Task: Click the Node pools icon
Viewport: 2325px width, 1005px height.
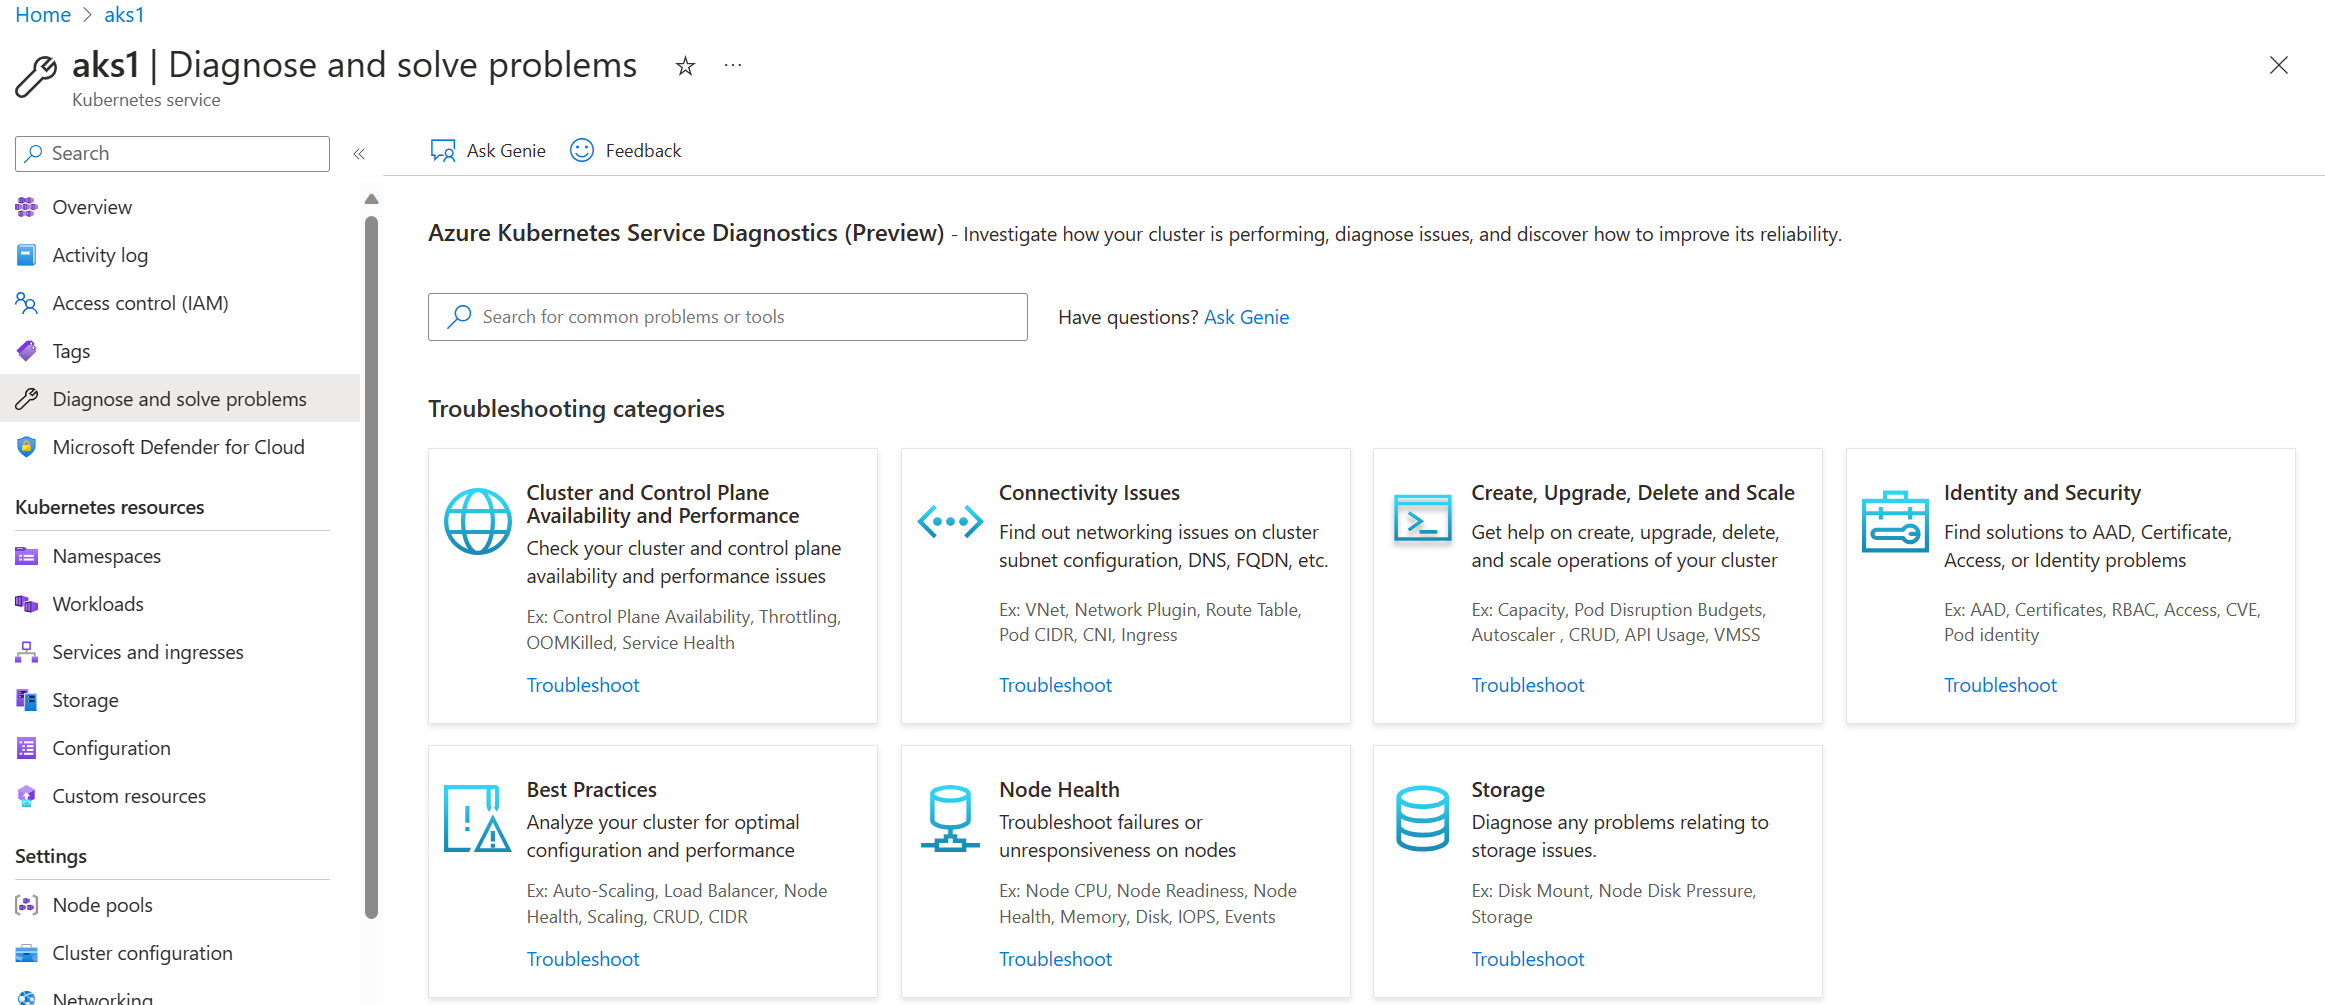Action: point(27,905)
